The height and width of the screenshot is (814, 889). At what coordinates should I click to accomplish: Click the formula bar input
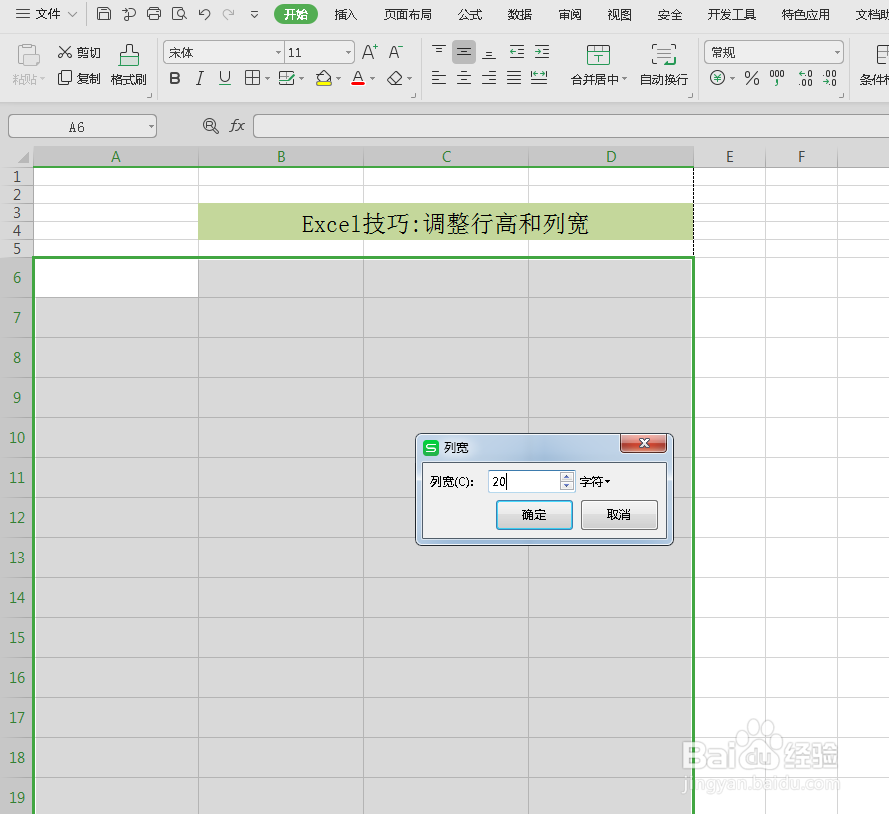tap(571, 126)
